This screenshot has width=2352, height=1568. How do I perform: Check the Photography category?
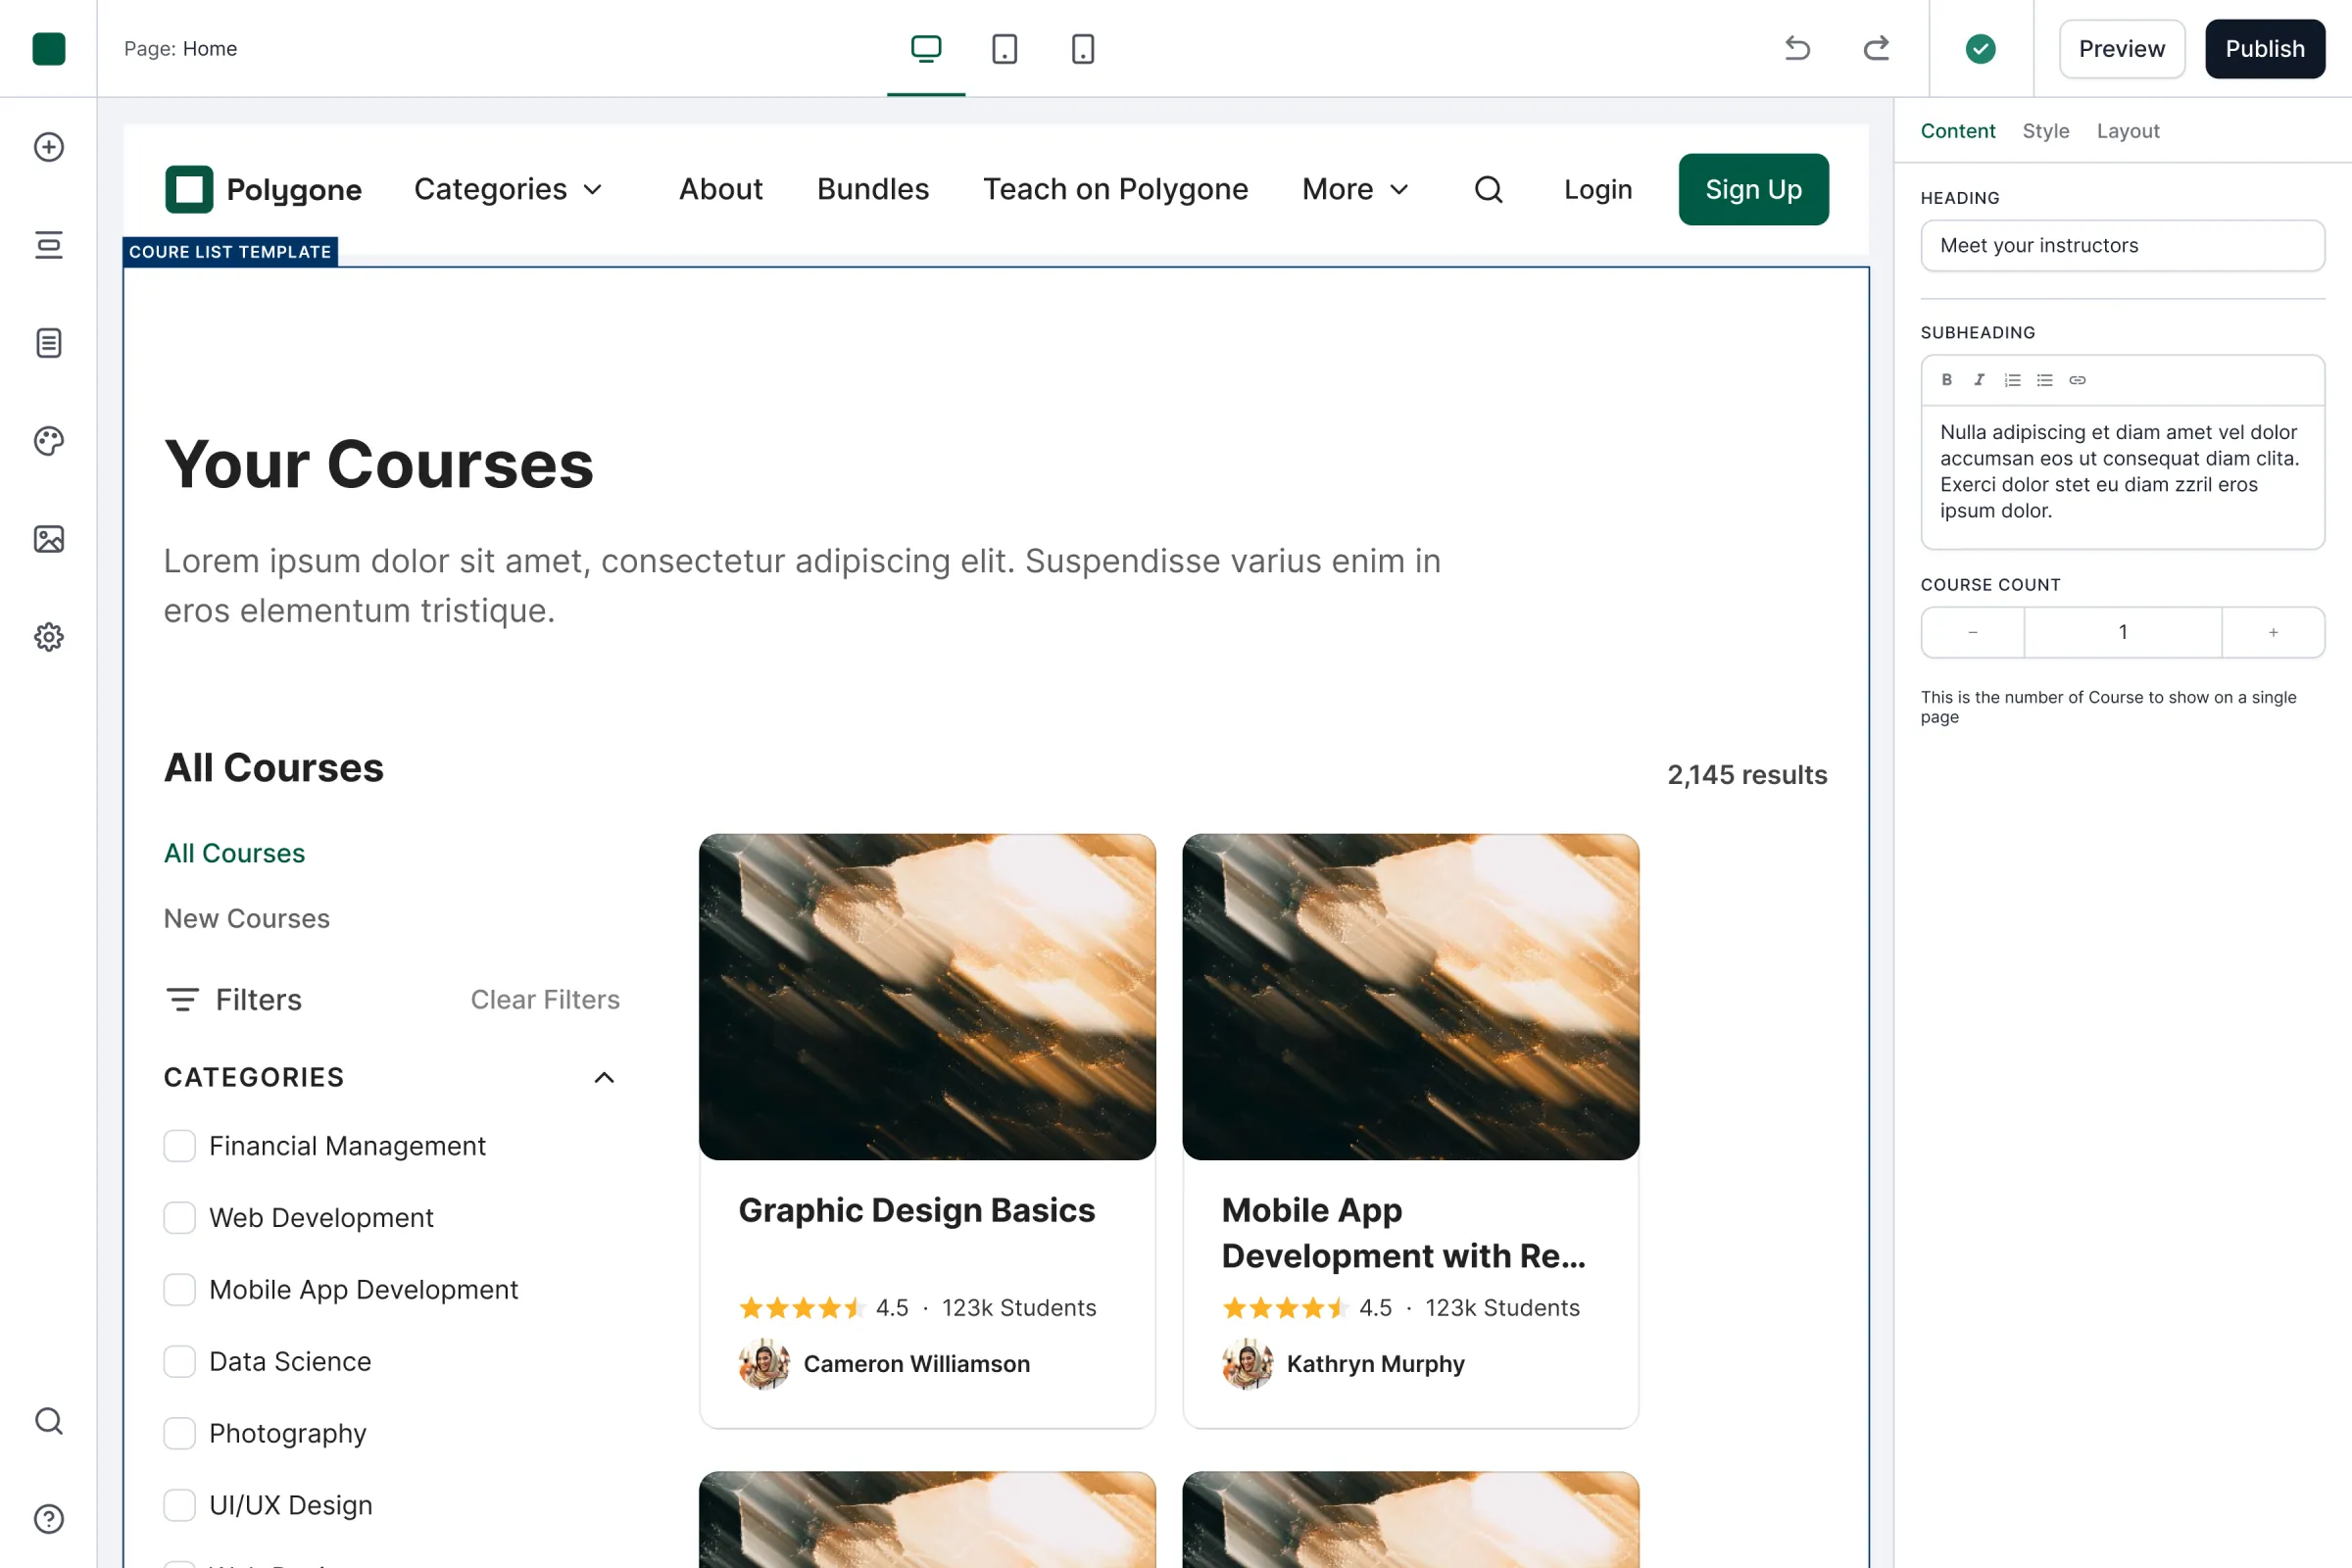tap(180, 1434)
